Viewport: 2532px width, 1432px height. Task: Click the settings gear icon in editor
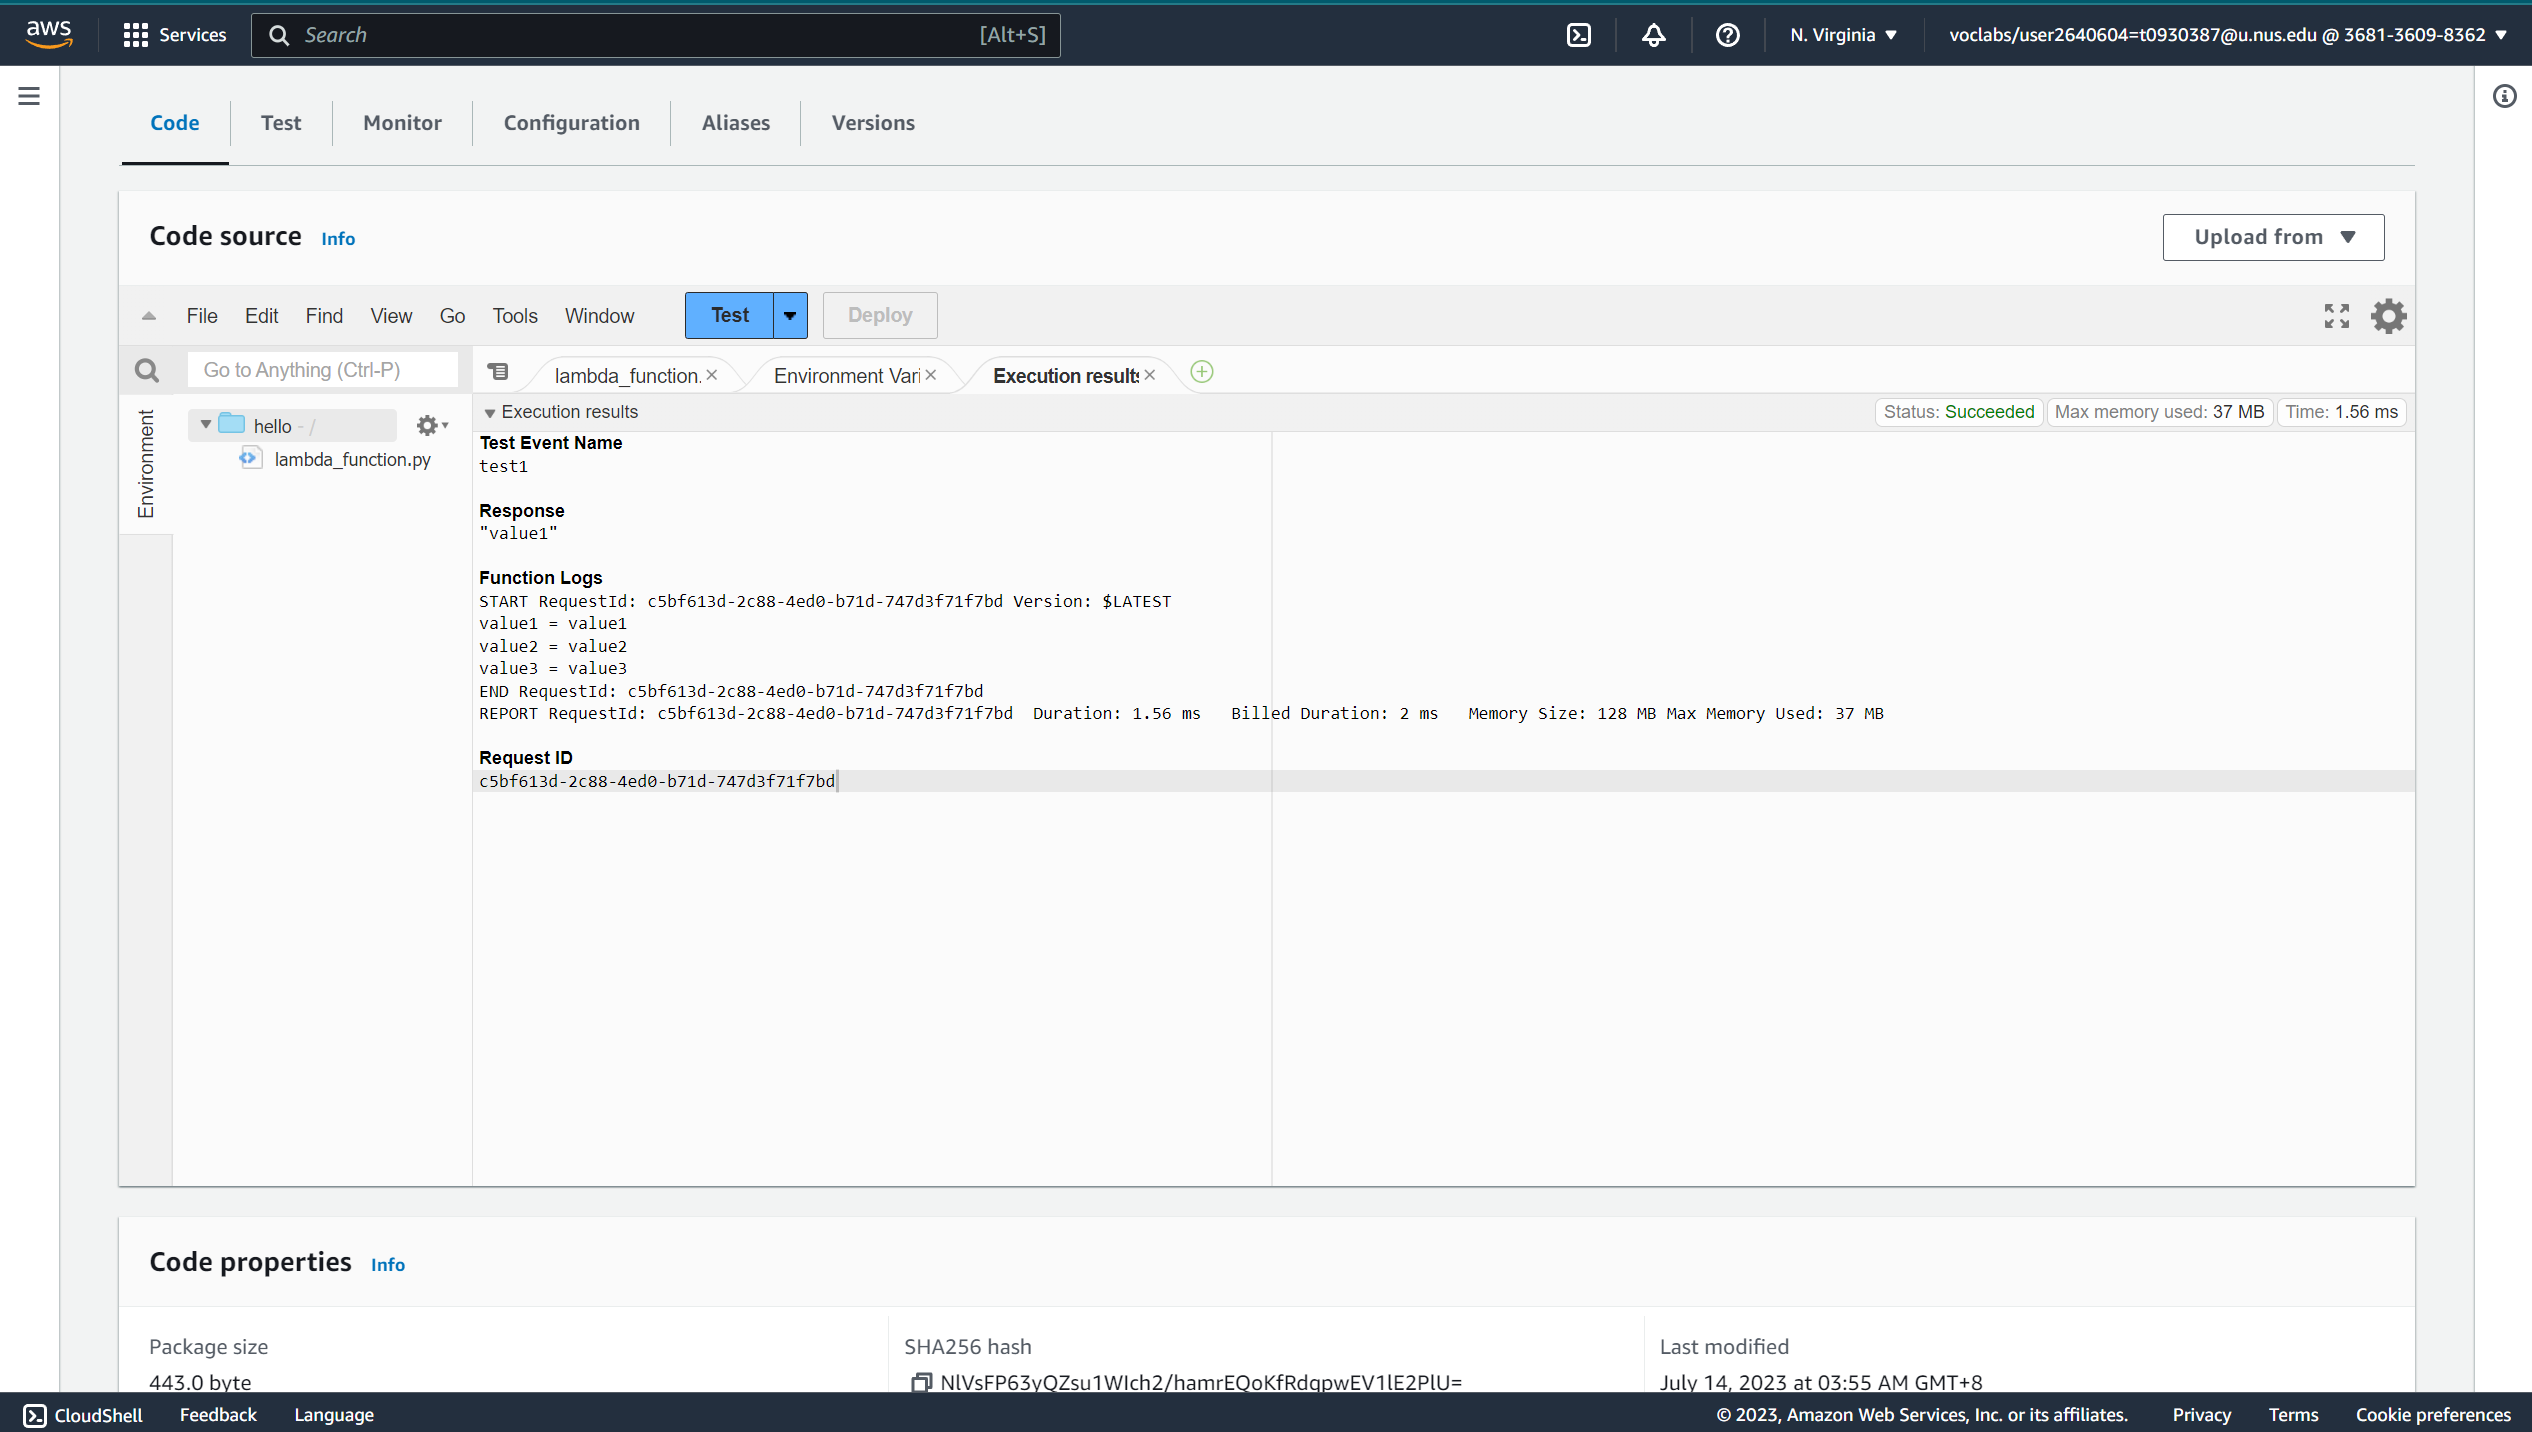click(2388, 315)
